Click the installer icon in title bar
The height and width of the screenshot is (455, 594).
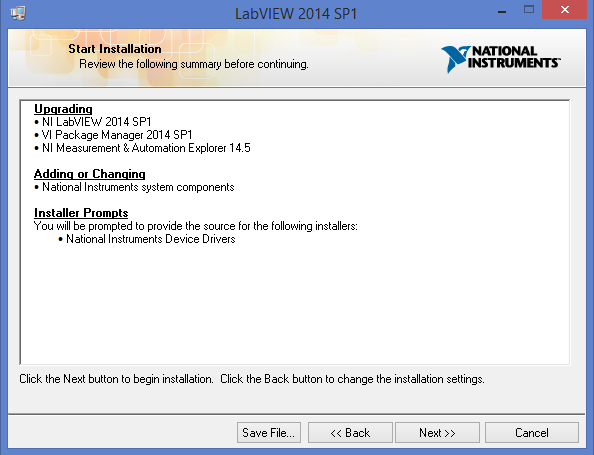(x=18, y=13)
